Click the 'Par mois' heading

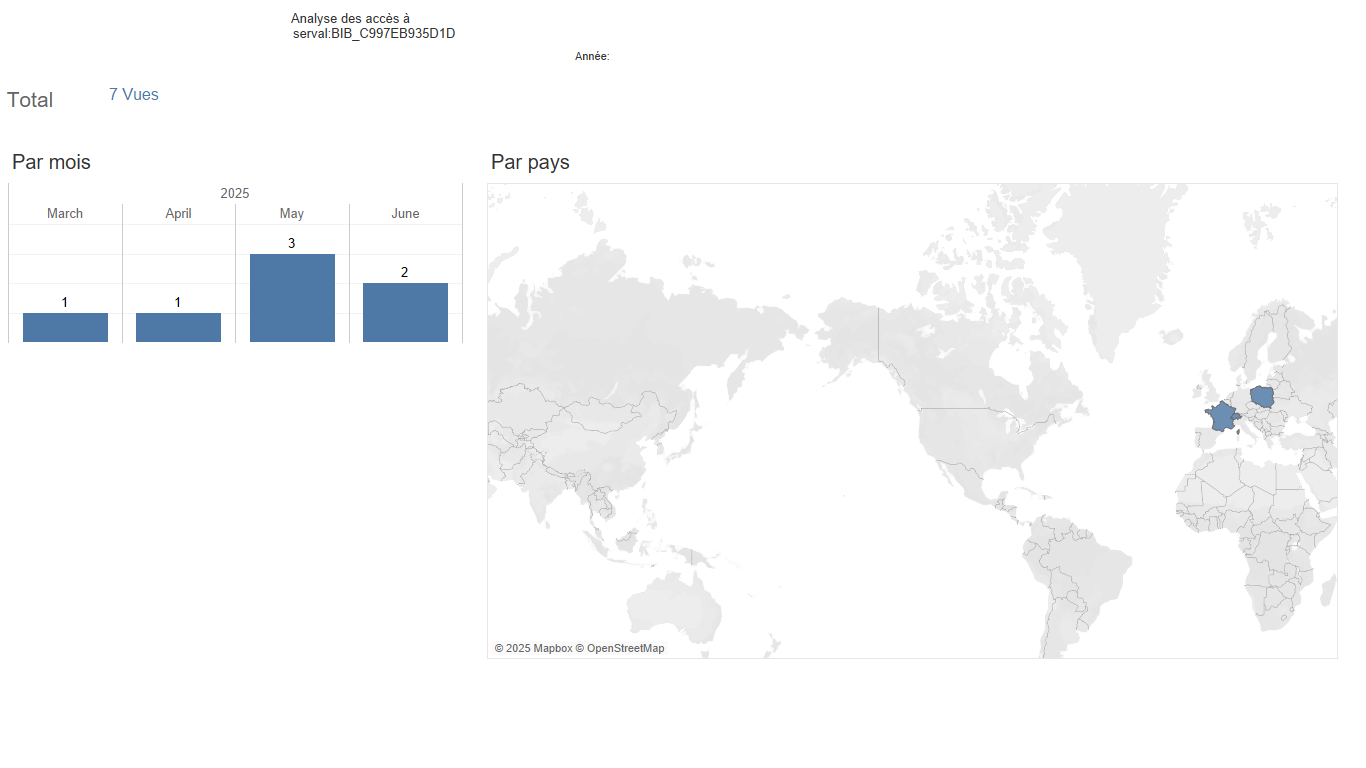pos(51,162)
